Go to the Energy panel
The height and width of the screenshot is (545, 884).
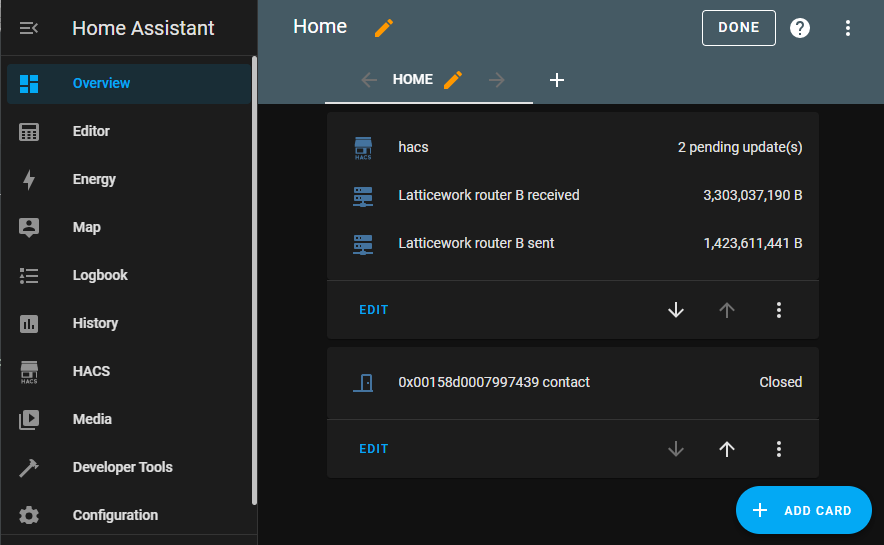click(x=129, y=179)
